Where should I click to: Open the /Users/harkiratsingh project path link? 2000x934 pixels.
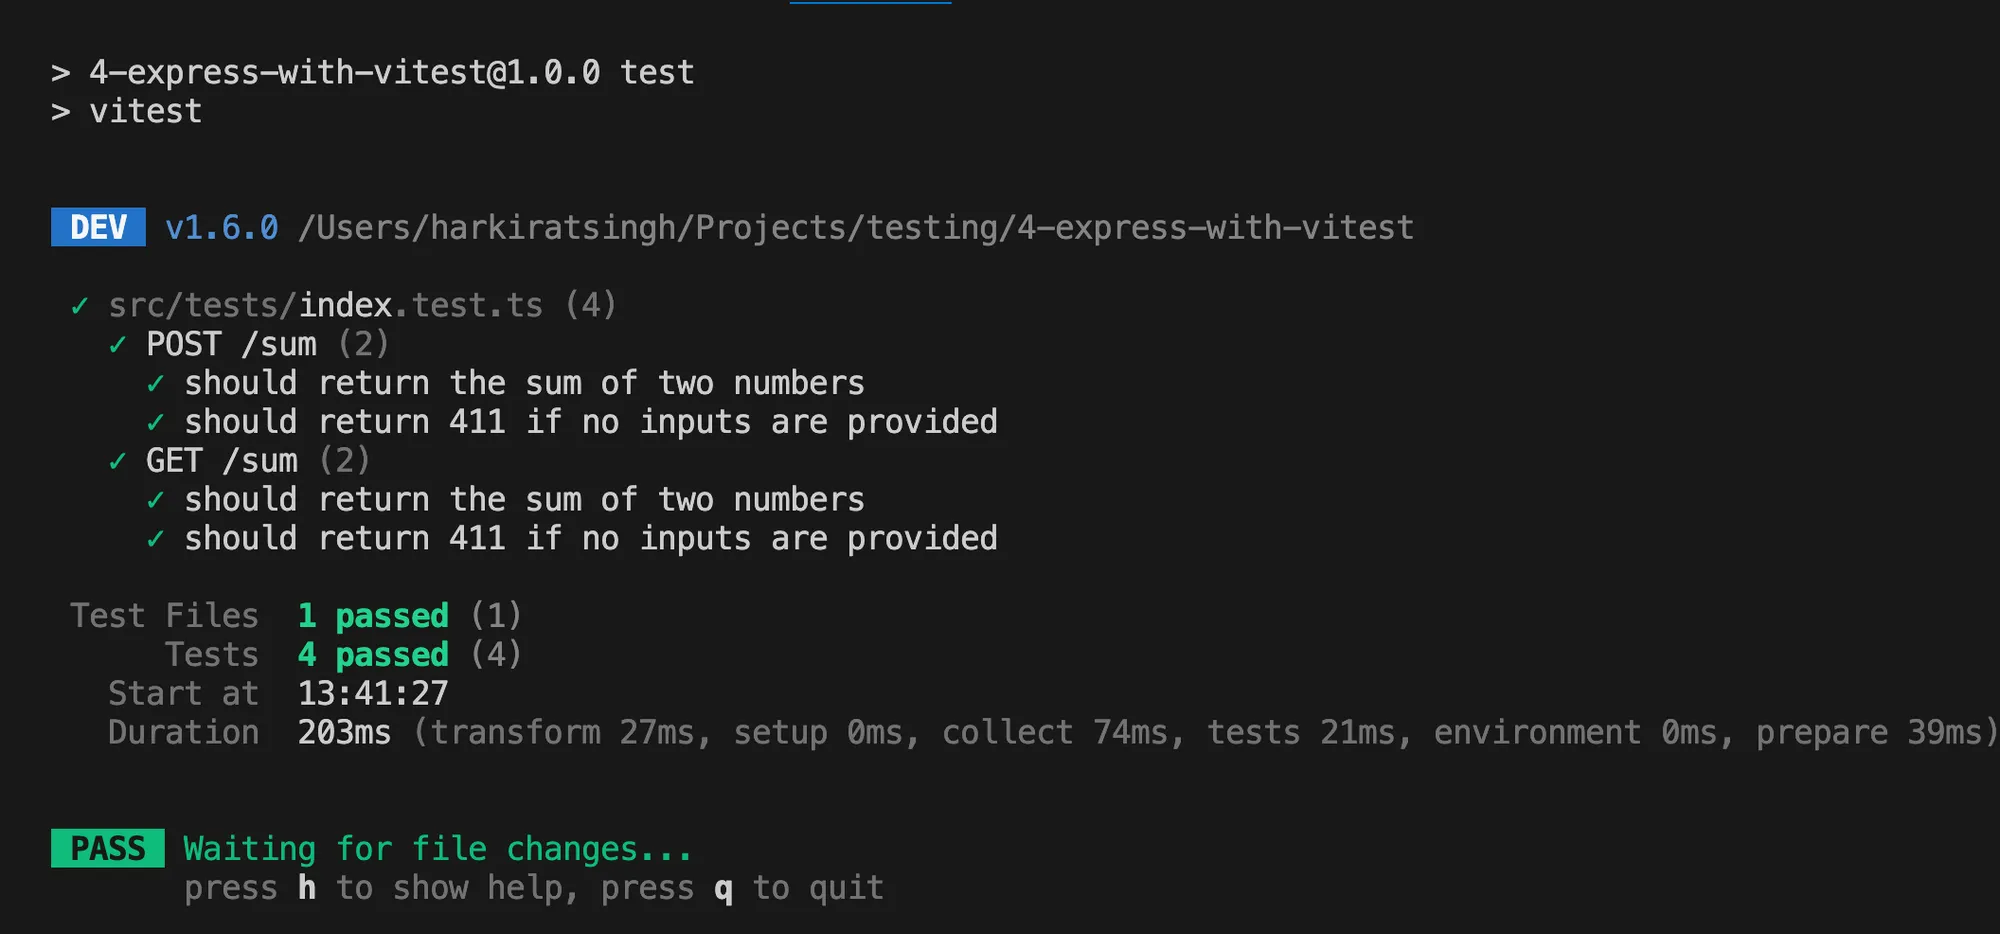pos(855,228)
